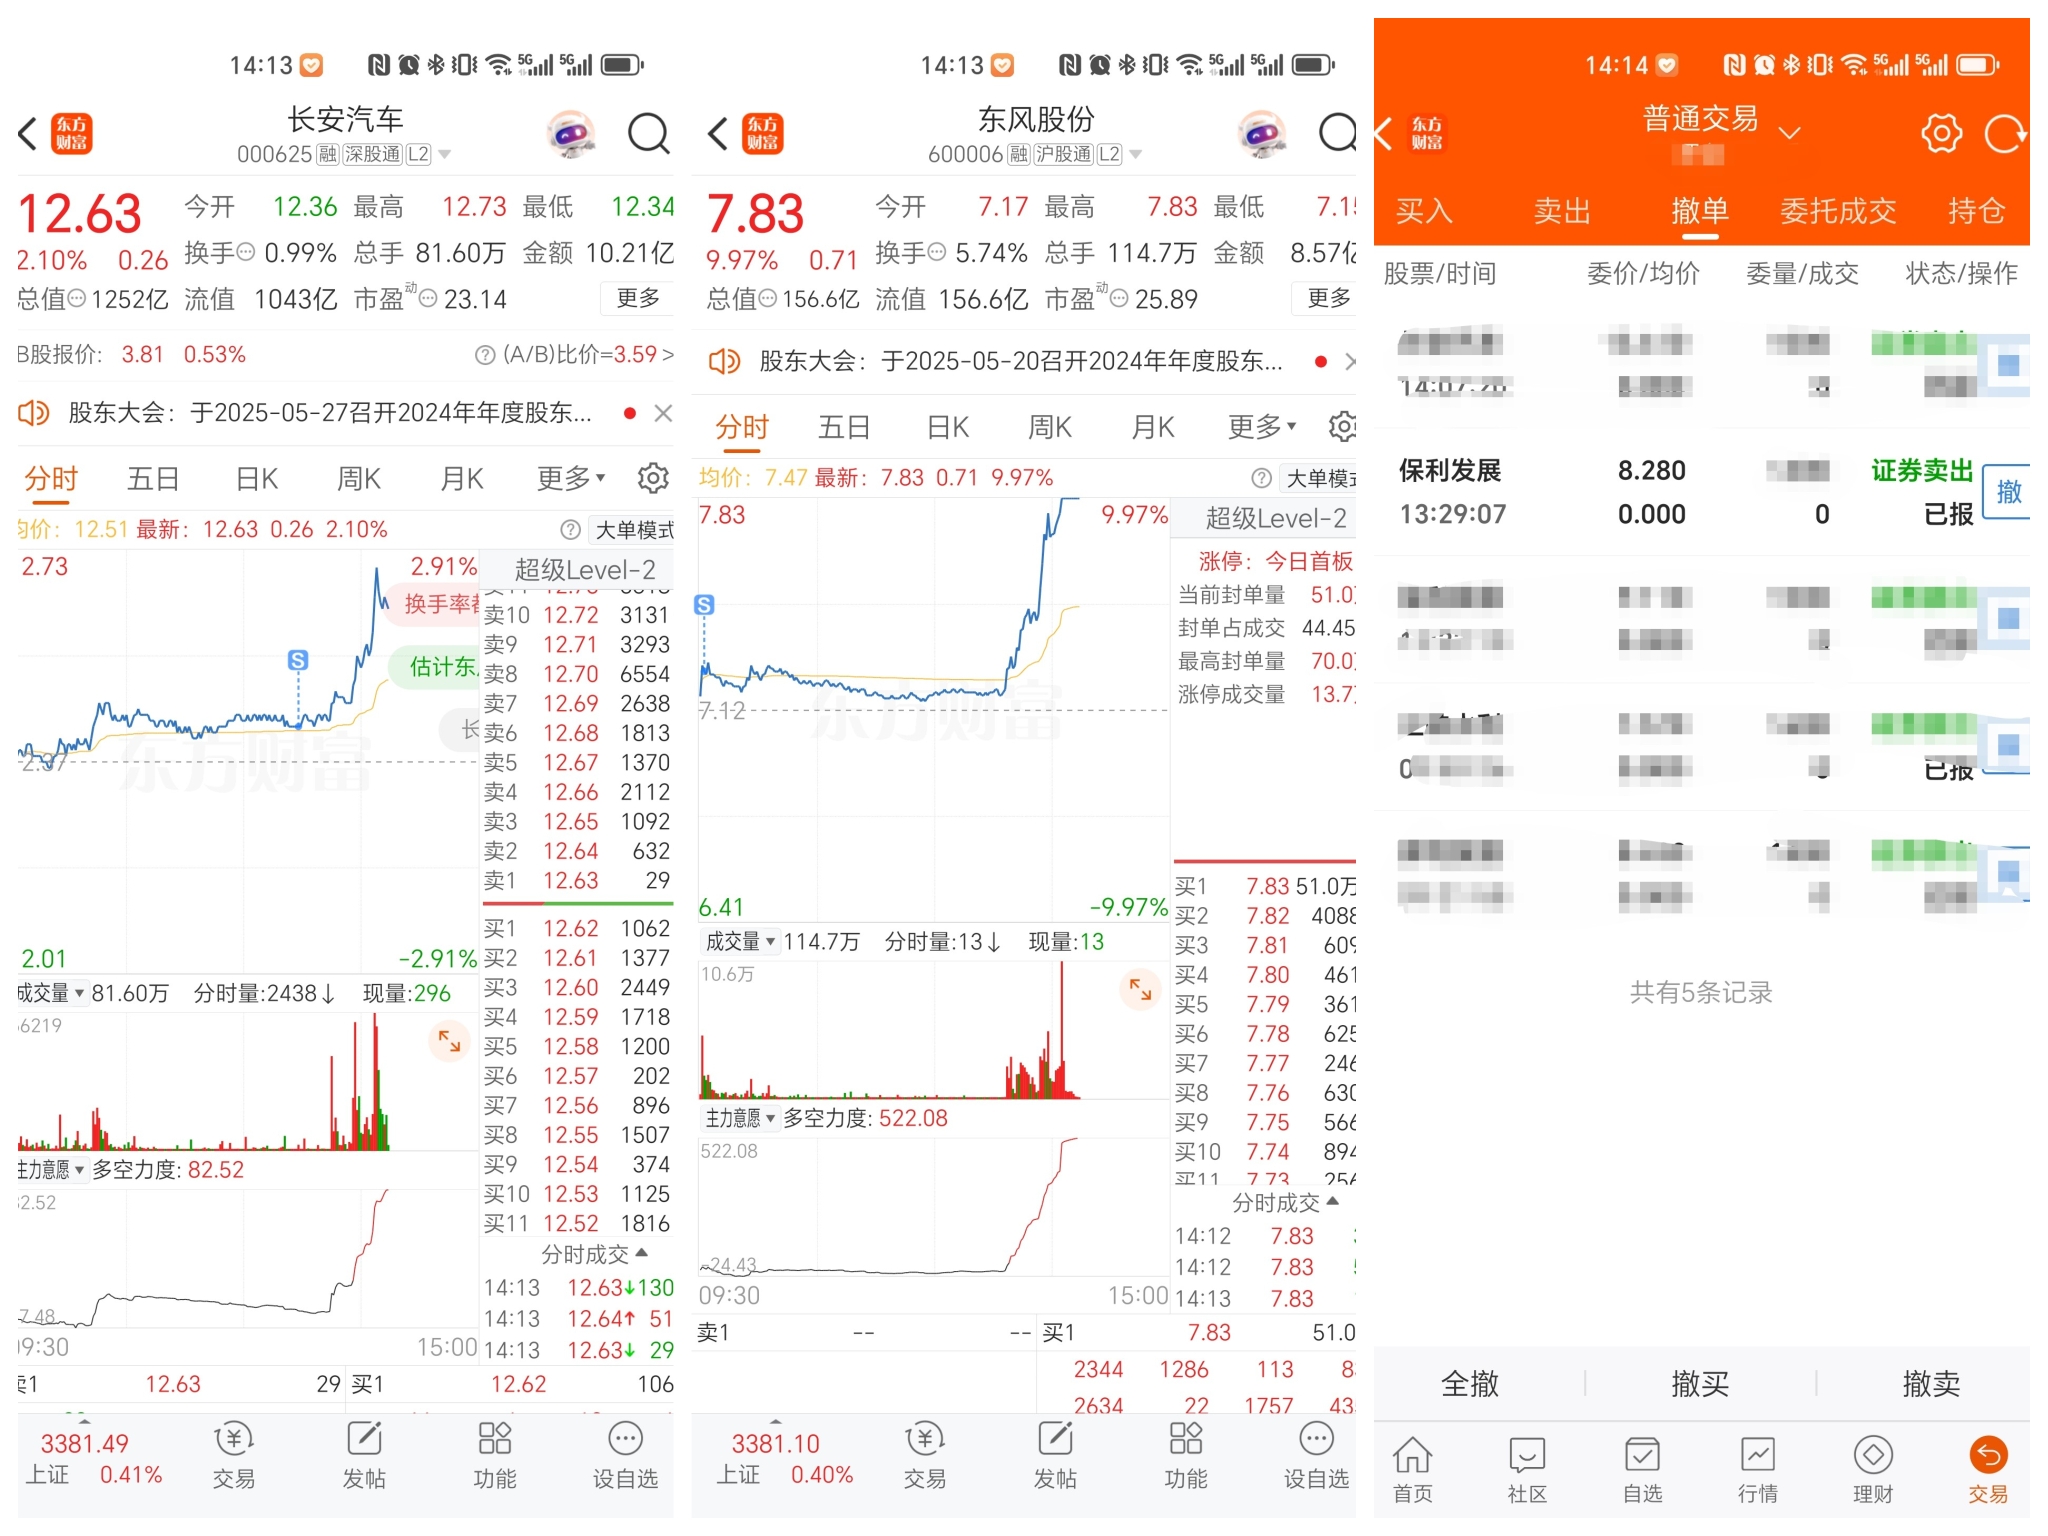The height and width of the screenshot is (1536, 2048).
Task: Refresh the trading order list
Action: click(x=2005, y=133)
